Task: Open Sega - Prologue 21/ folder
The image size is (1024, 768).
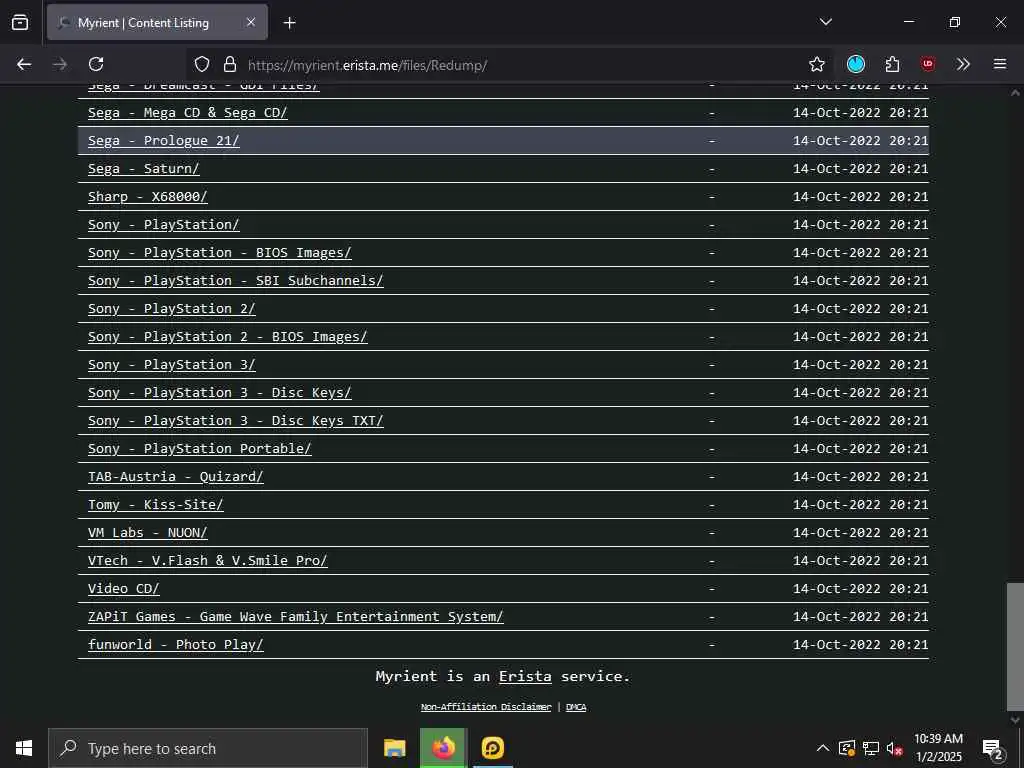Action: click(x=164, y=141)
